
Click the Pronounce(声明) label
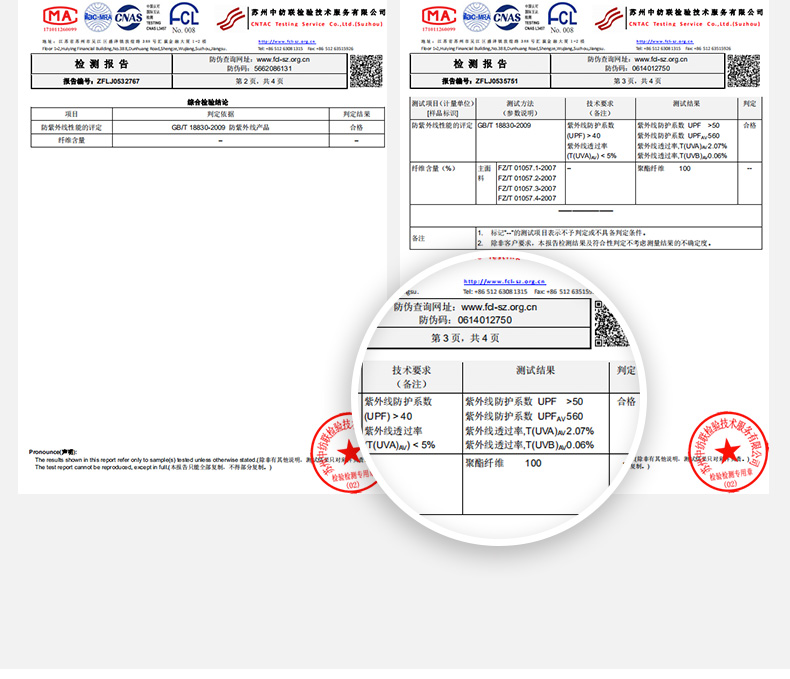pos(53,452)
